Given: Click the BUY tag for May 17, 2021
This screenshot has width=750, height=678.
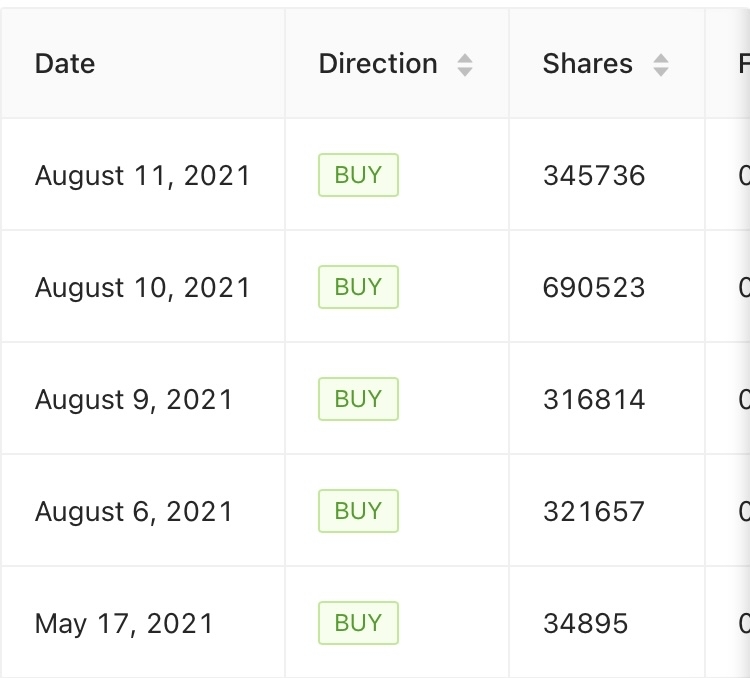Looking at the screenshot, I should pos(358,623).
